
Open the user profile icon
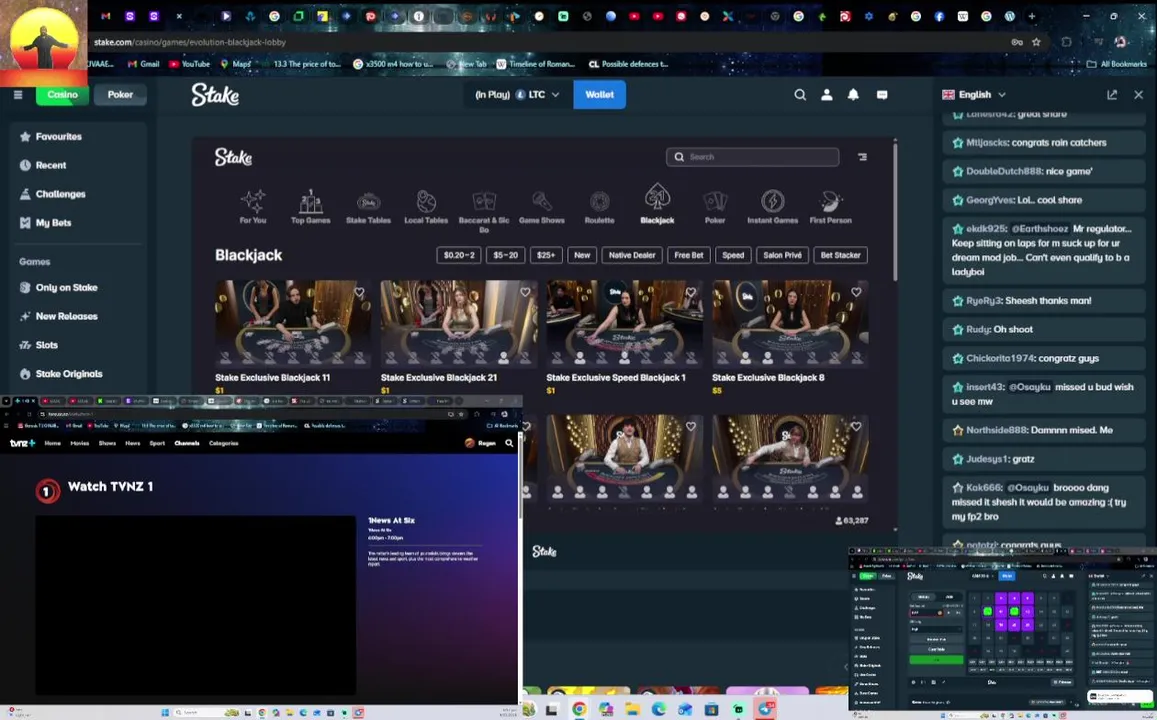826,94
